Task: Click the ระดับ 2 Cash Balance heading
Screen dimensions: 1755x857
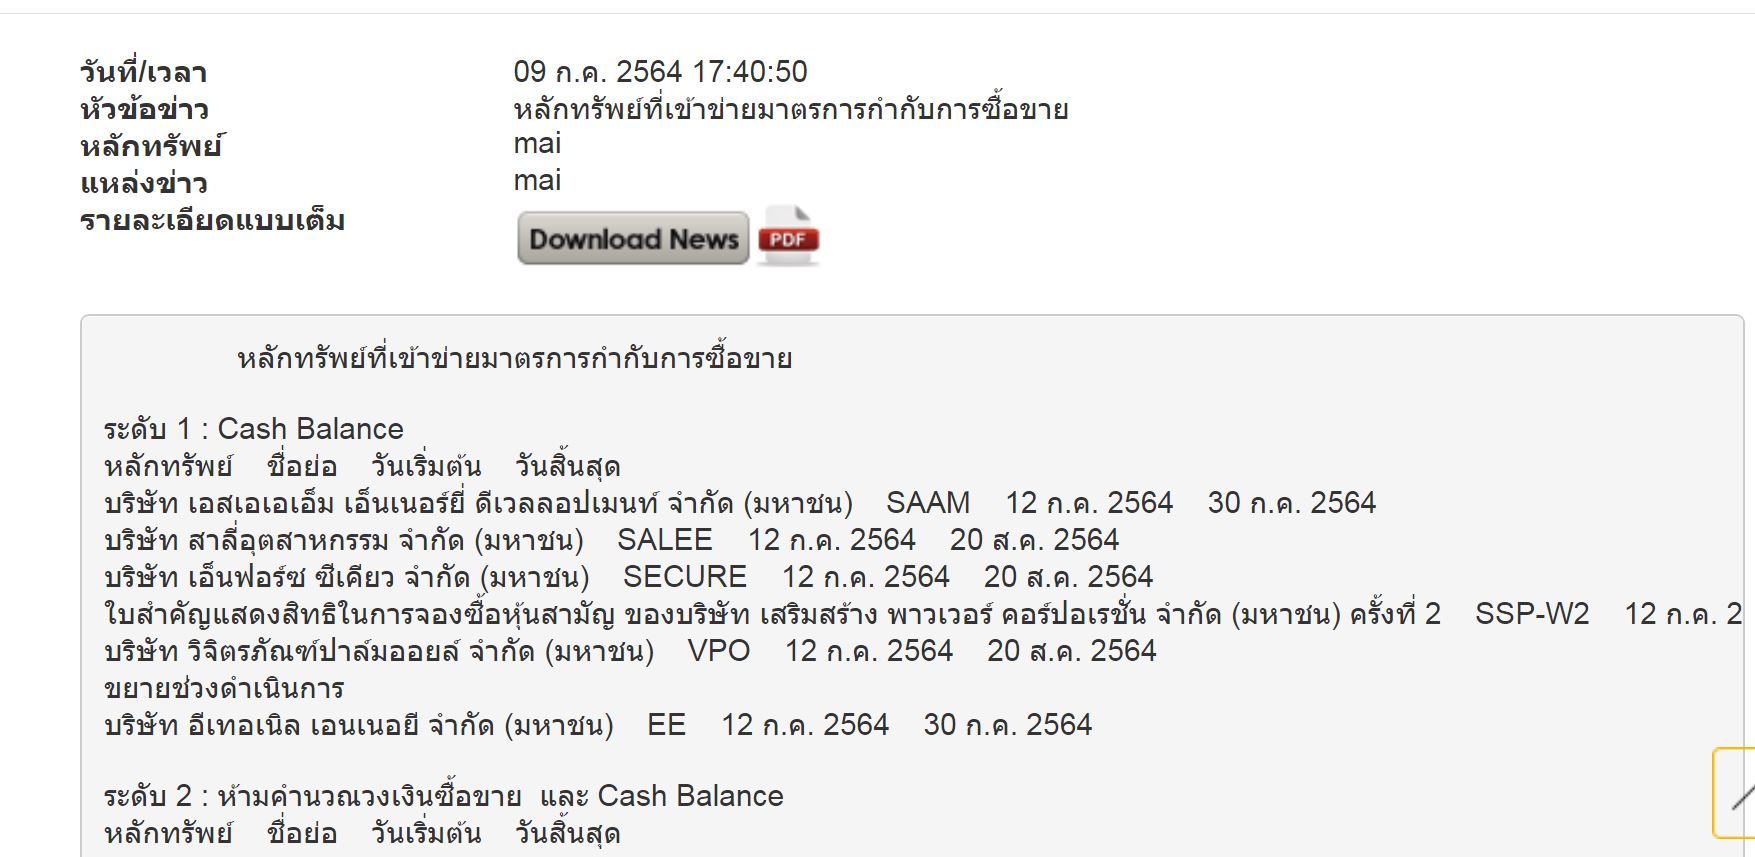Action: pyautogui.click(x=444, y=796)
